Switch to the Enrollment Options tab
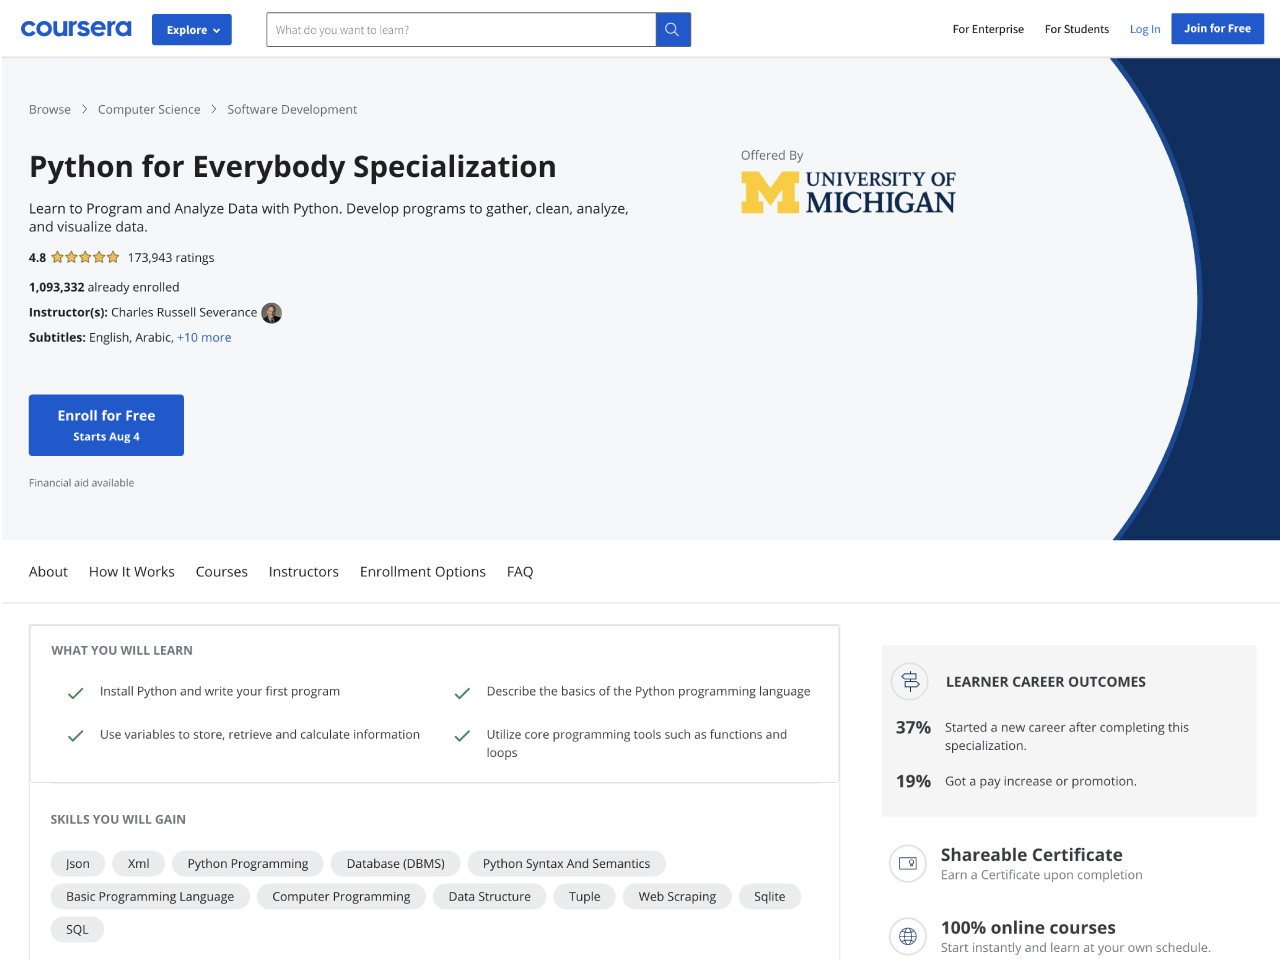This screenshot has width=1280, height=960. point(423,572)
